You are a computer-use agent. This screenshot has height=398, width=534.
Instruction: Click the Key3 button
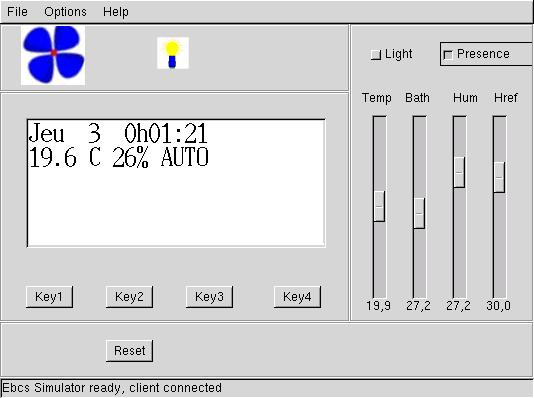pos(209,297)
